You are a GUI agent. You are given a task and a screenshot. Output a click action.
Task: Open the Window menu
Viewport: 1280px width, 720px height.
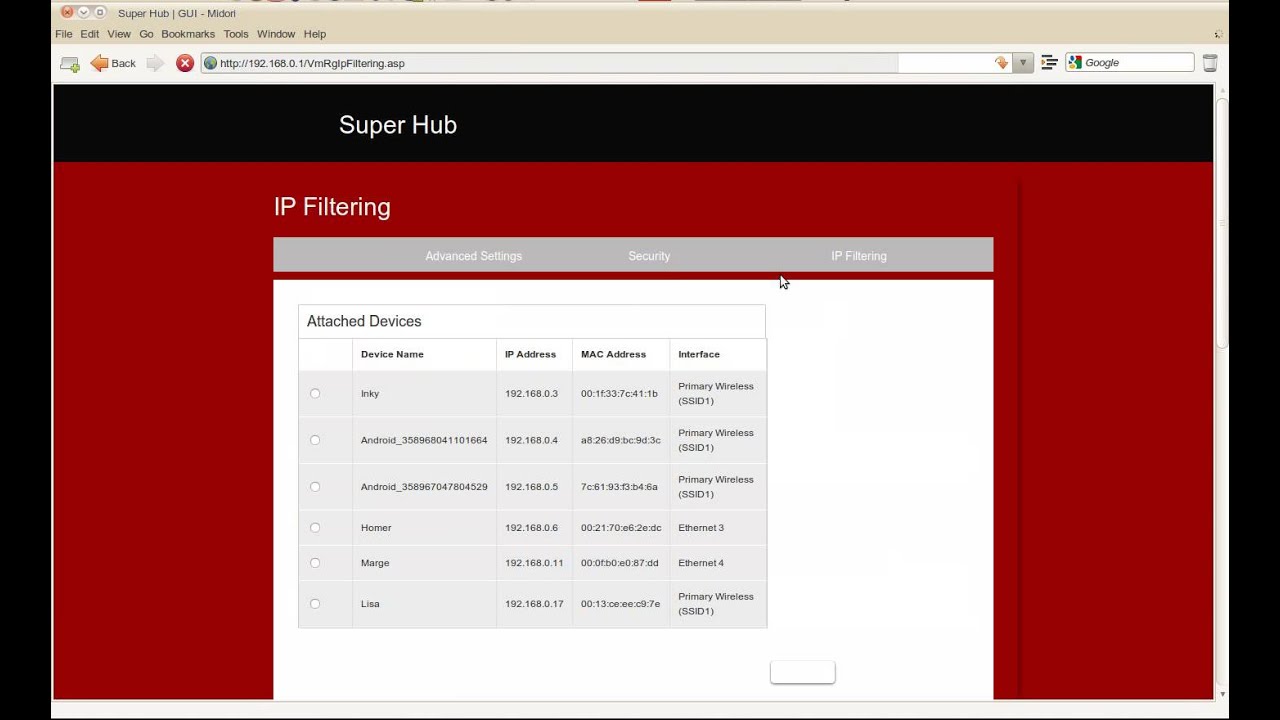point(276,34)
